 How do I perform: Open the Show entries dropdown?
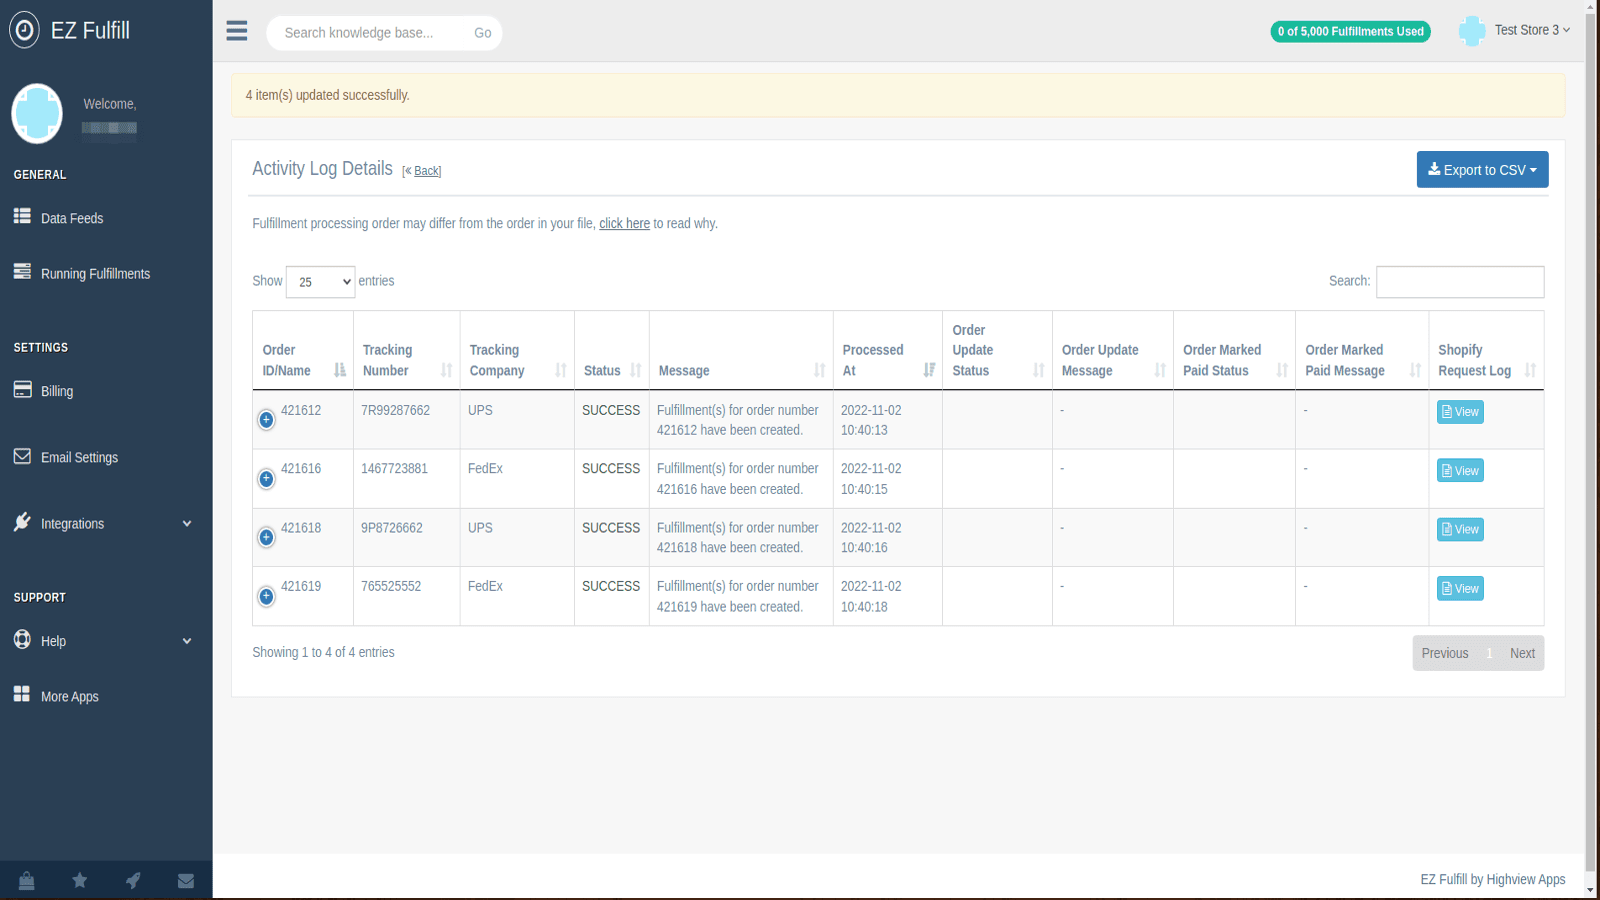tap(320, 282)
